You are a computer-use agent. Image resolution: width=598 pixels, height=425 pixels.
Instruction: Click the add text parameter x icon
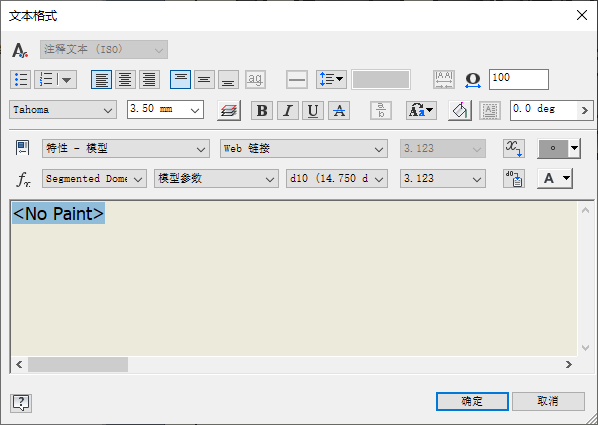(x=514, y=148)
